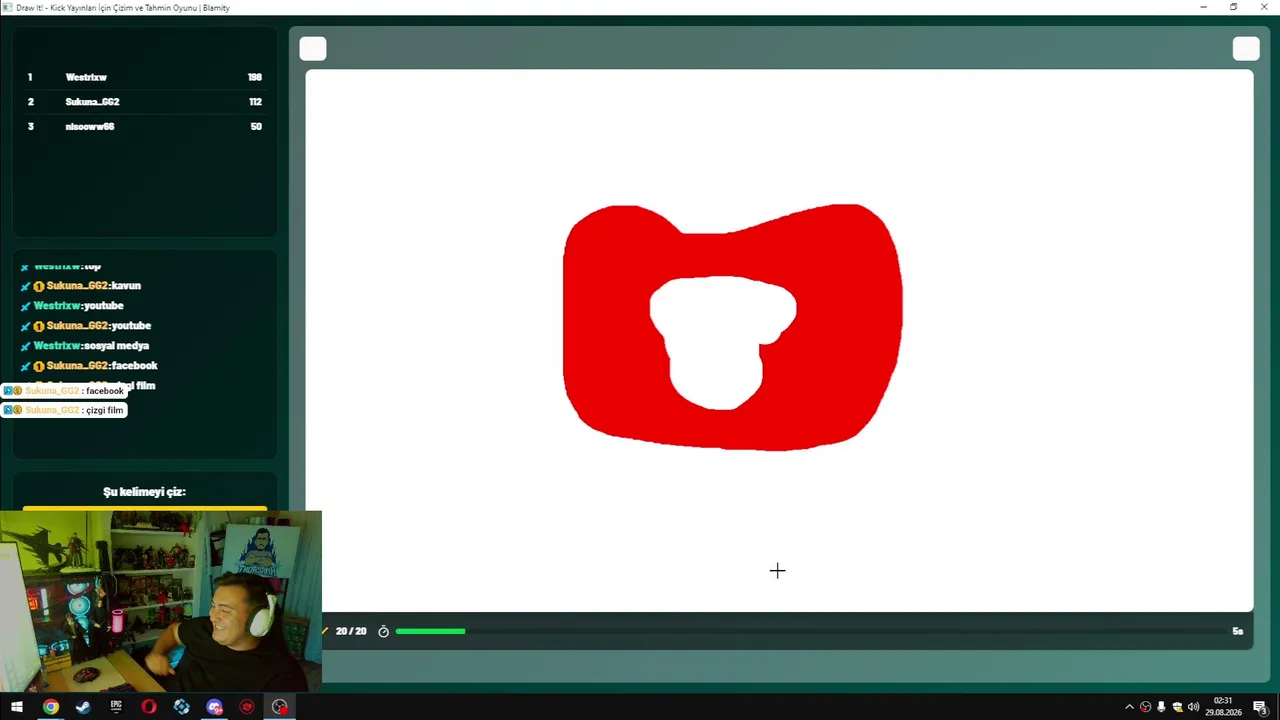Open the notification center
Image resolution: width=1280 pixels, height=720 pixels.
(1260, 707)
